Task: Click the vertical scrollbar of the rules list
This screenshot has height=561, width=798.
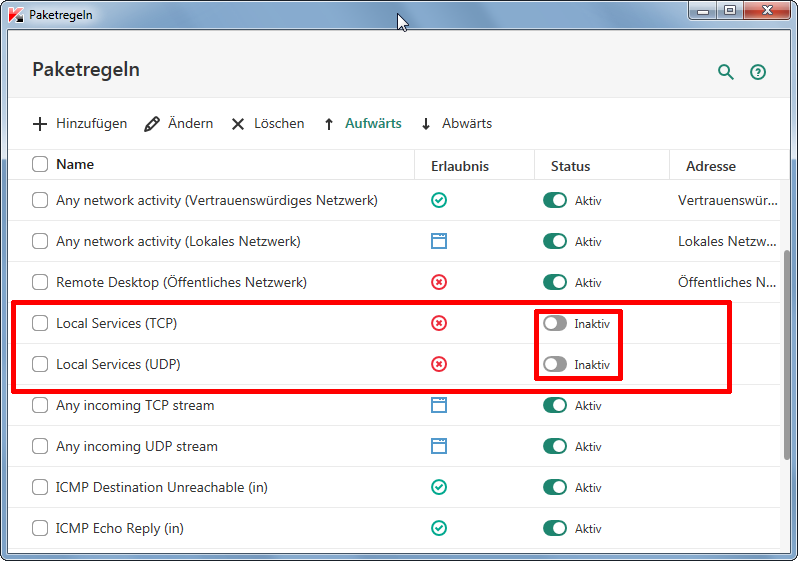Action: [789, 350]
